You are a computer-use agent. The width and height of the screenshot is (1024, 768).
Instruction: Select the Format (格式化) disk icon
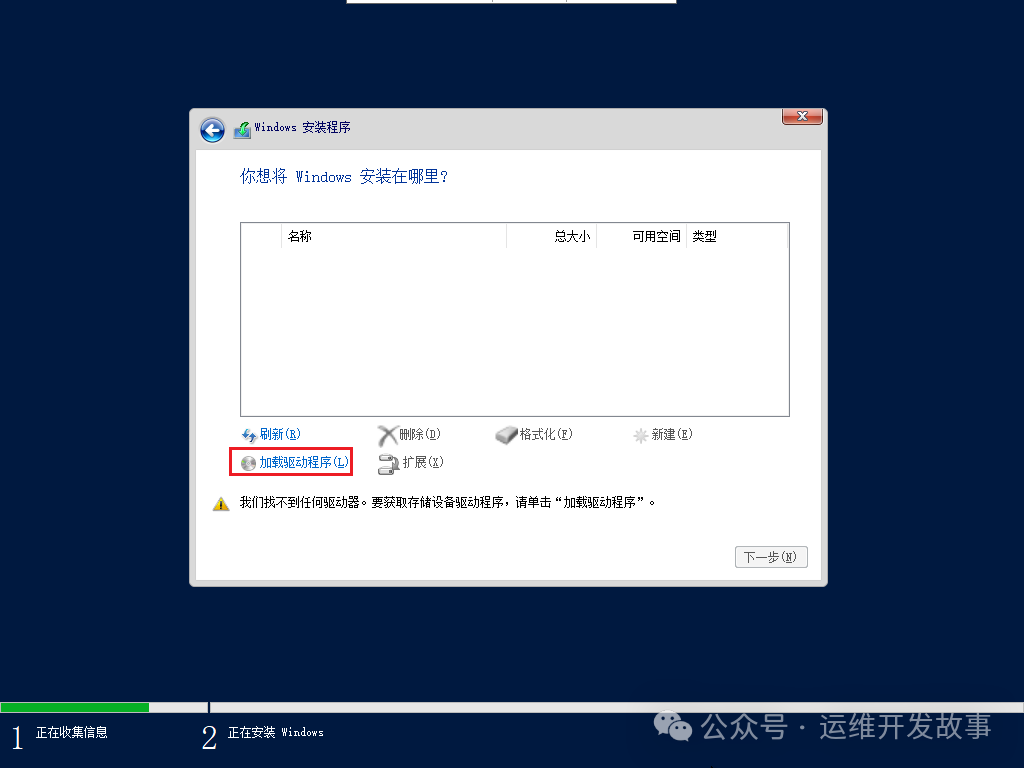[505, 434]
